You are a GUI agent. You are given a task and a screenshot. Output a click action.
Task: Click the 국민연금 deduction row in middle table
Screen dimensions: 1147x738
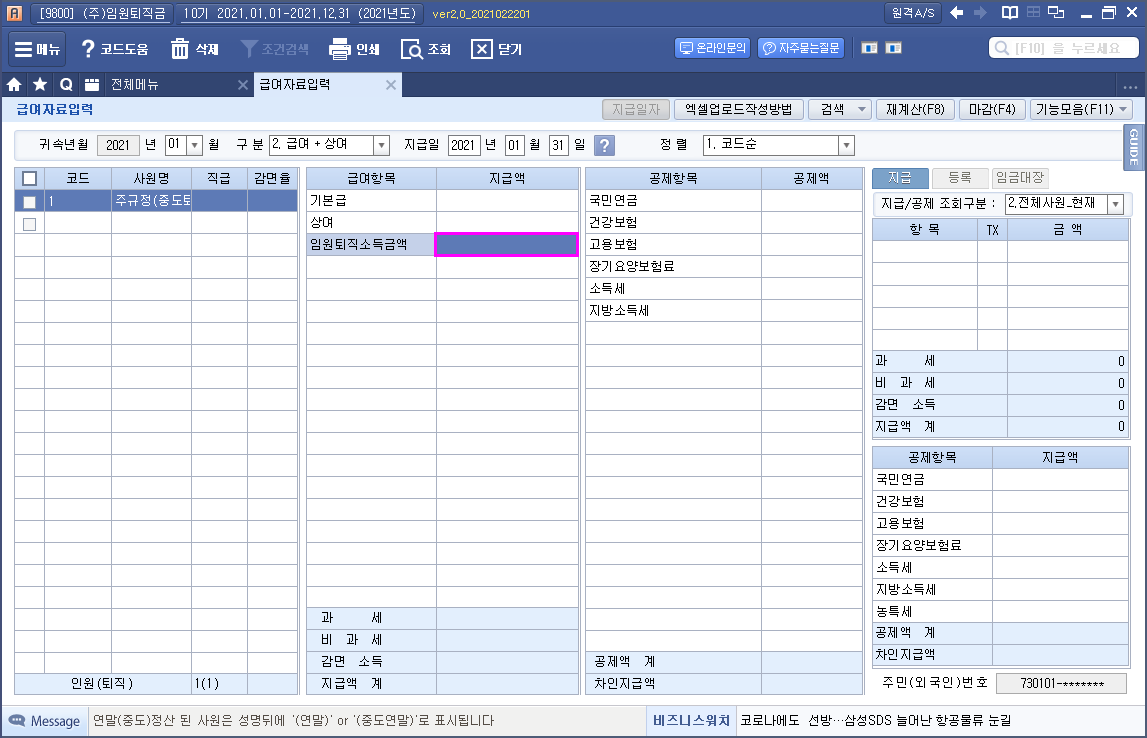click(x=723, y=200)
